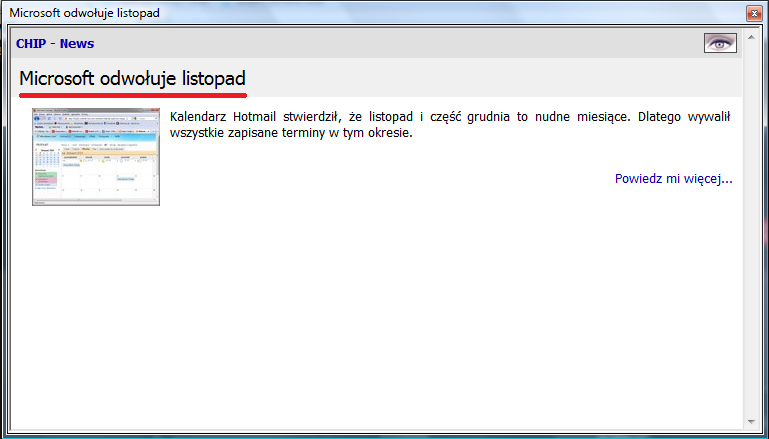
Task: Click the 'CHIP - News' header link
Action: click(55, 44)
